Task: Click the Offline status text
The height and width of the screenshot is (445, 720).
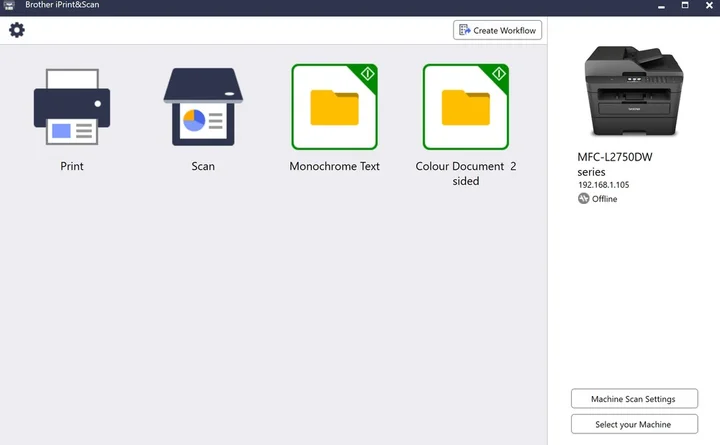Action: point(604,199)
